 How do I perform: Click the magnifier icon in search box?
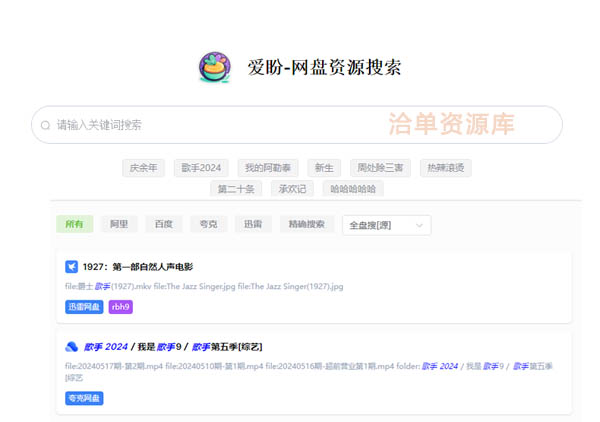pyautogui.click(x=46, y=125)
